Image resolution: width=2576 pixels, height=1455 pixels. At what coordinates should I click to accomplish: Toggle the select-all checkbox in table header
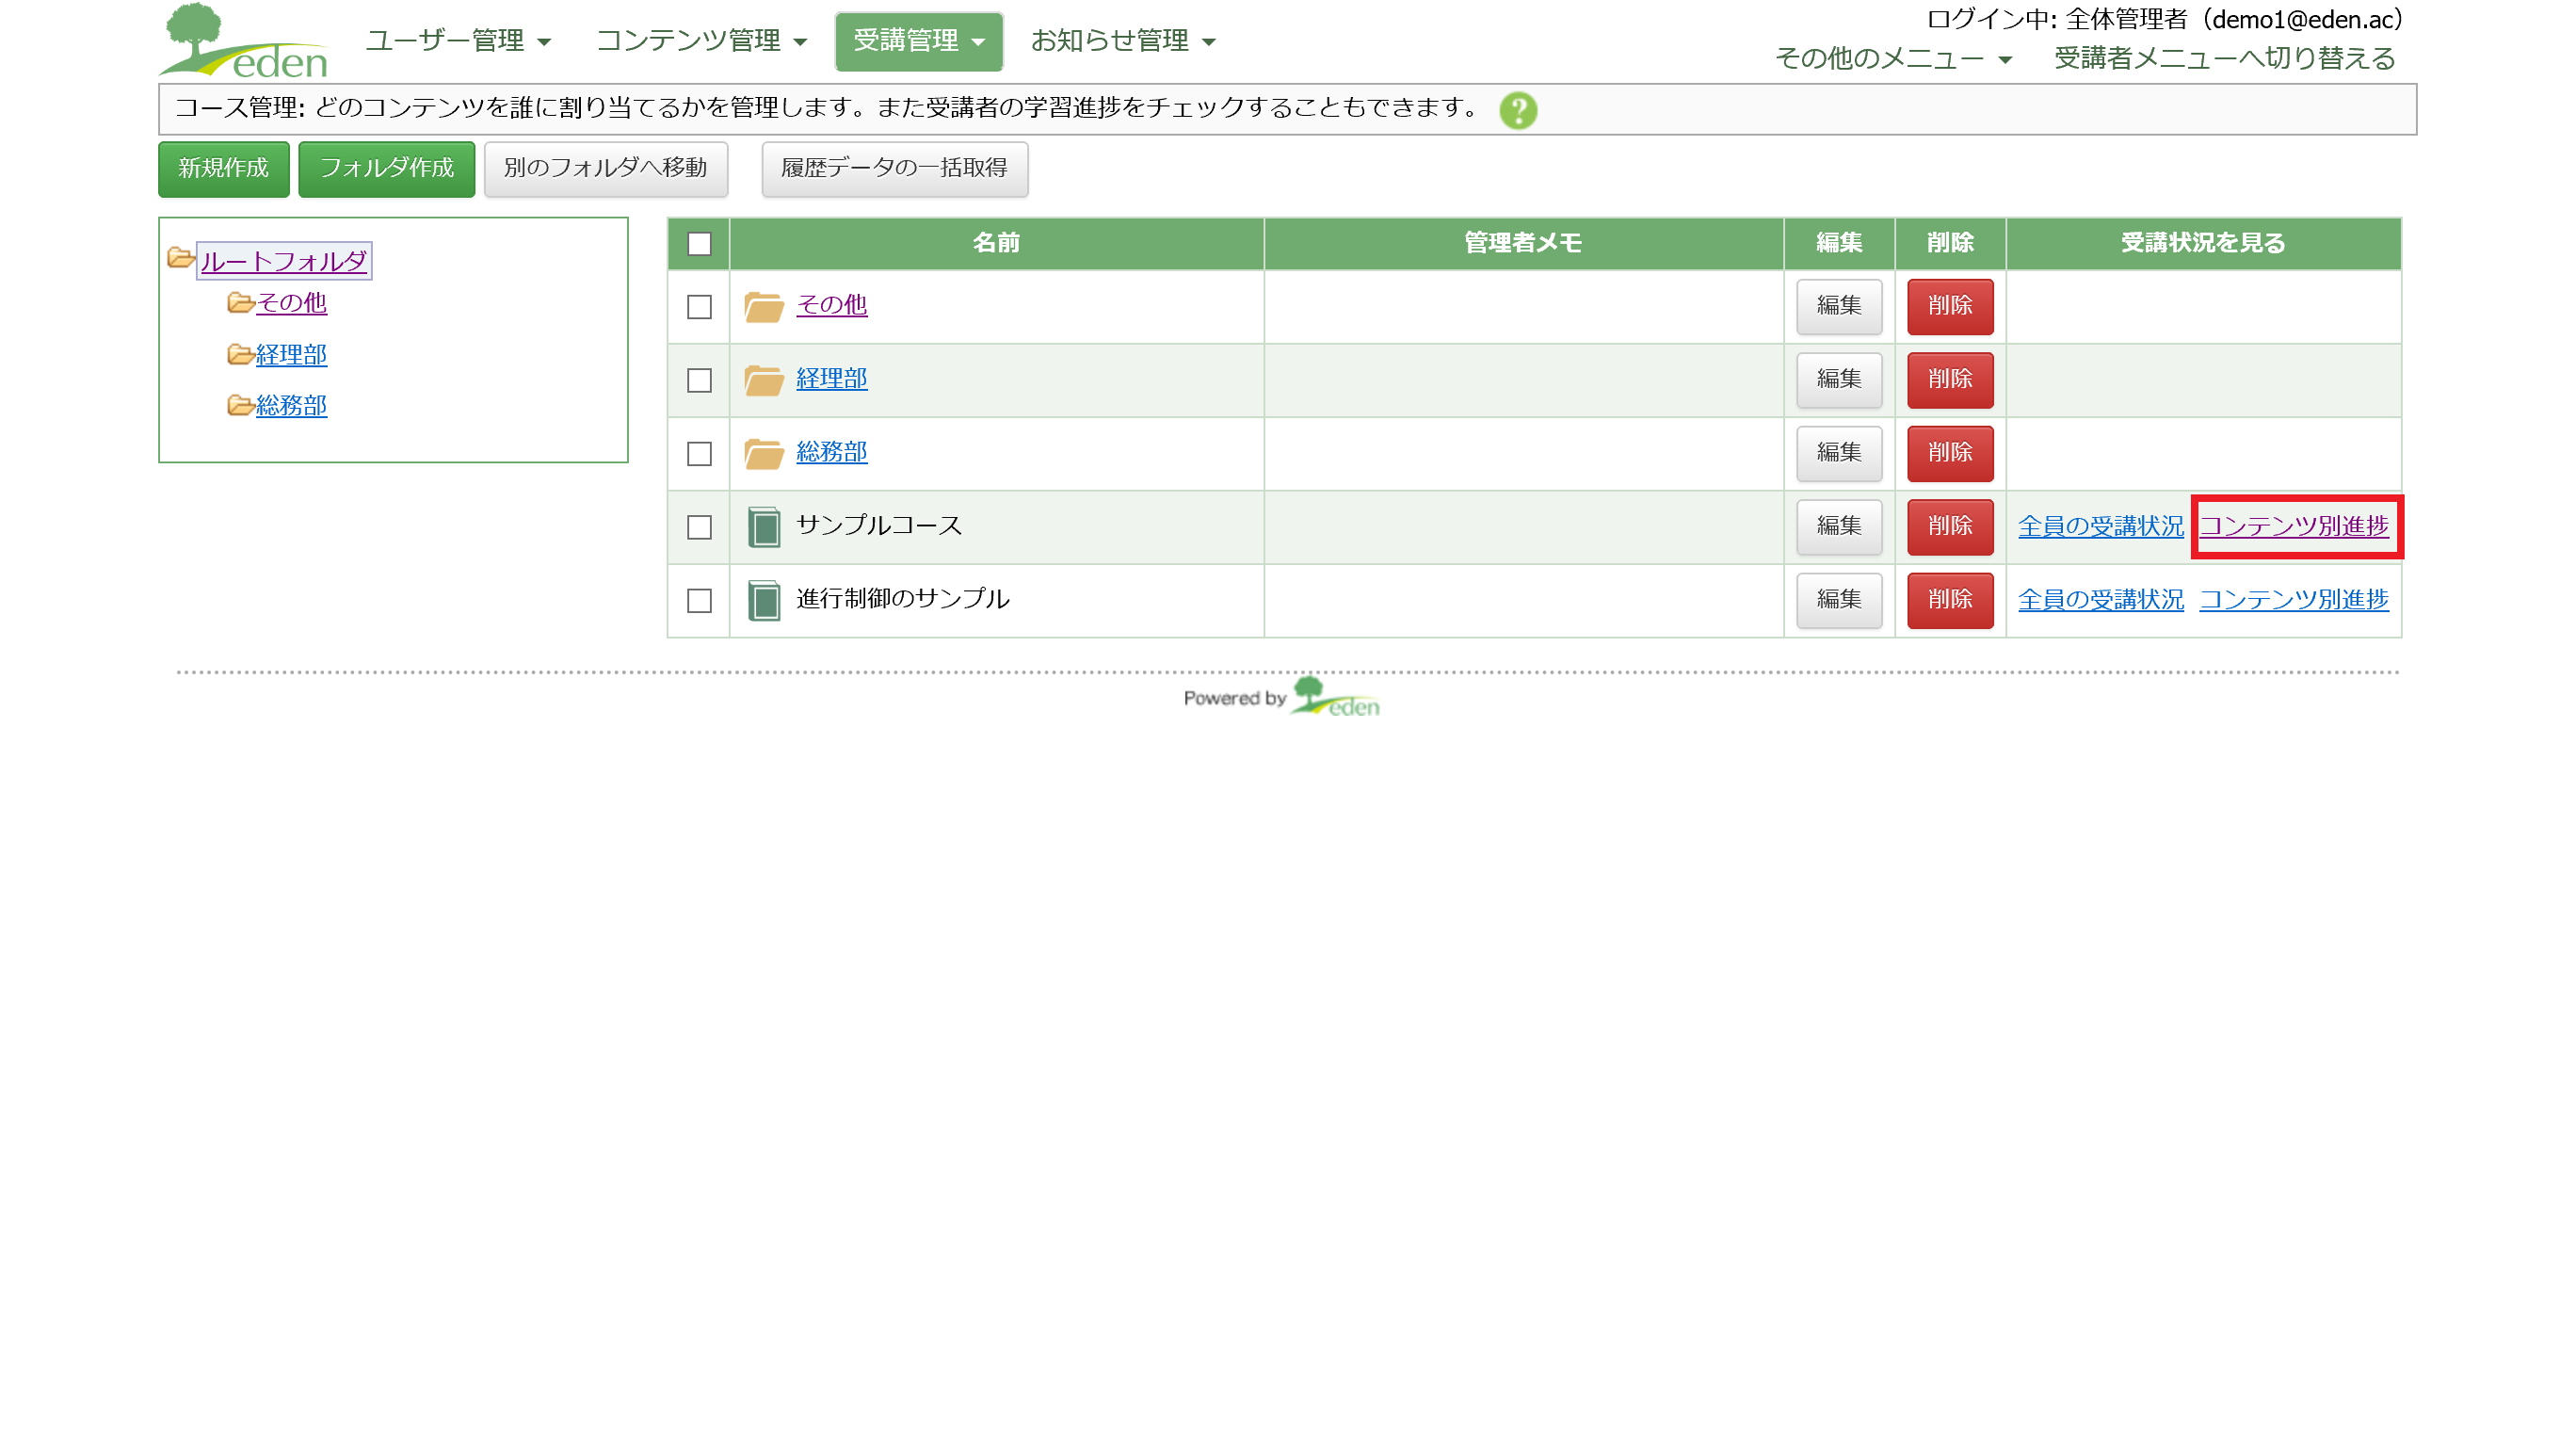pyautogui.click(x=699, y=244)
